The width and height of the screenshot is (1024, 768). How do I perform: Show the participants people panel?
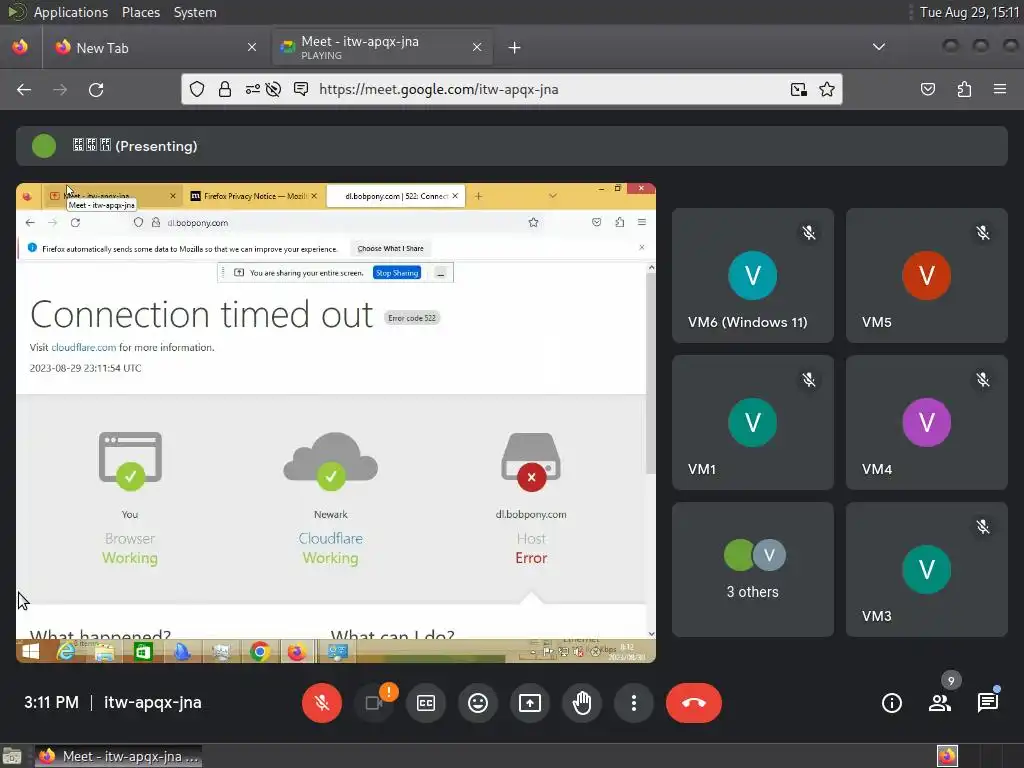(940, 703)
